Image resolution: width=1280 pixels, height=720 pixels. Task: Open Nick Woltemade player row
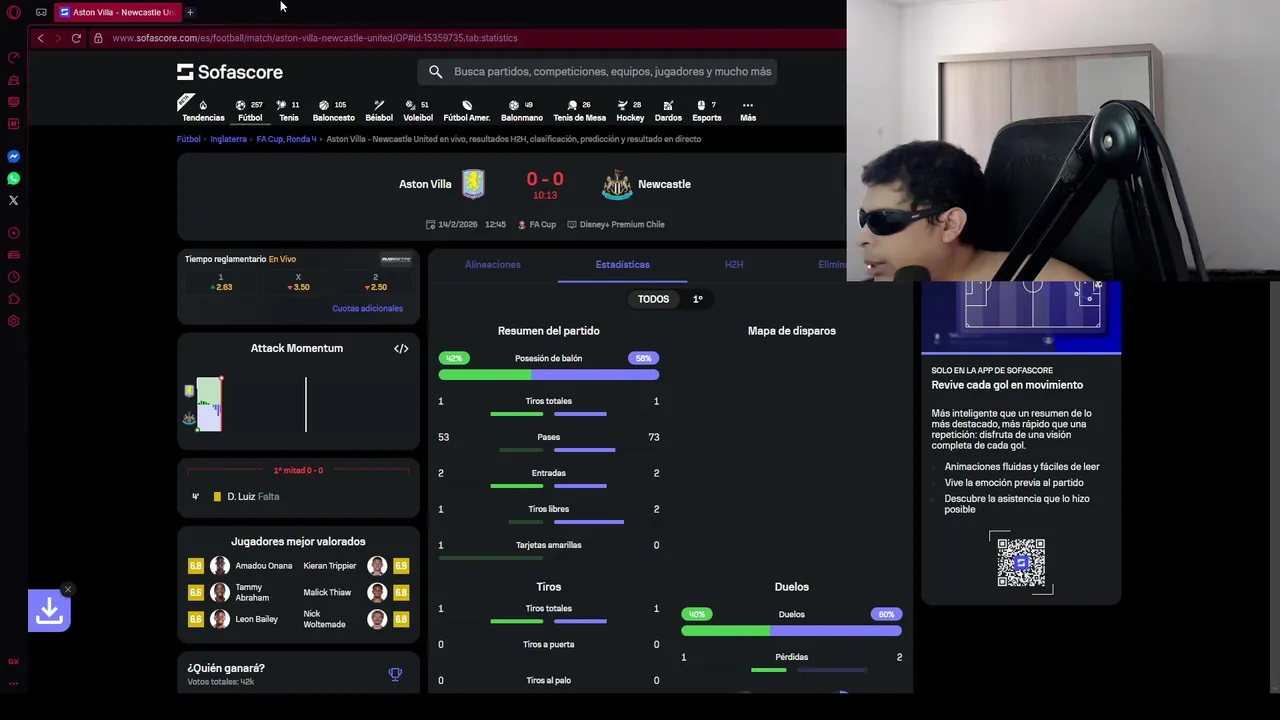[356, 619]
